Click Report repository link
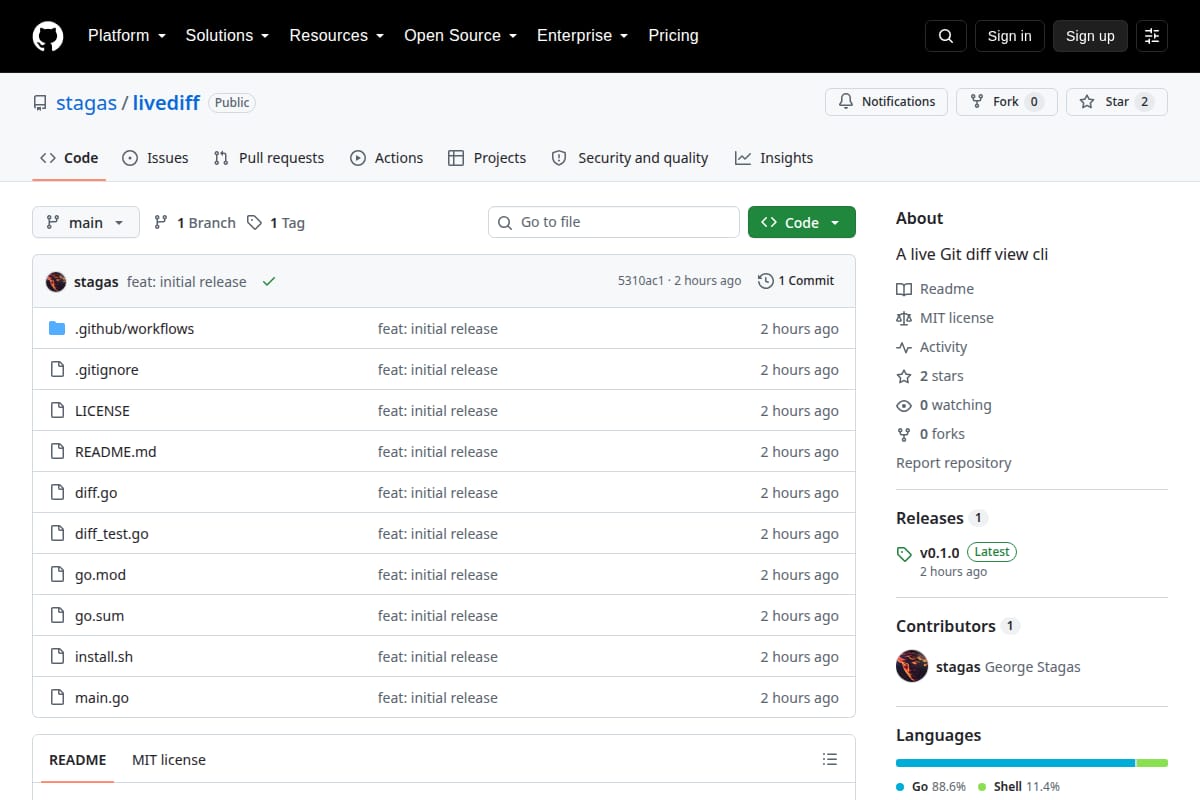Image resolution: width=1200 pixels, height=800 pixels. pos(953,463)
